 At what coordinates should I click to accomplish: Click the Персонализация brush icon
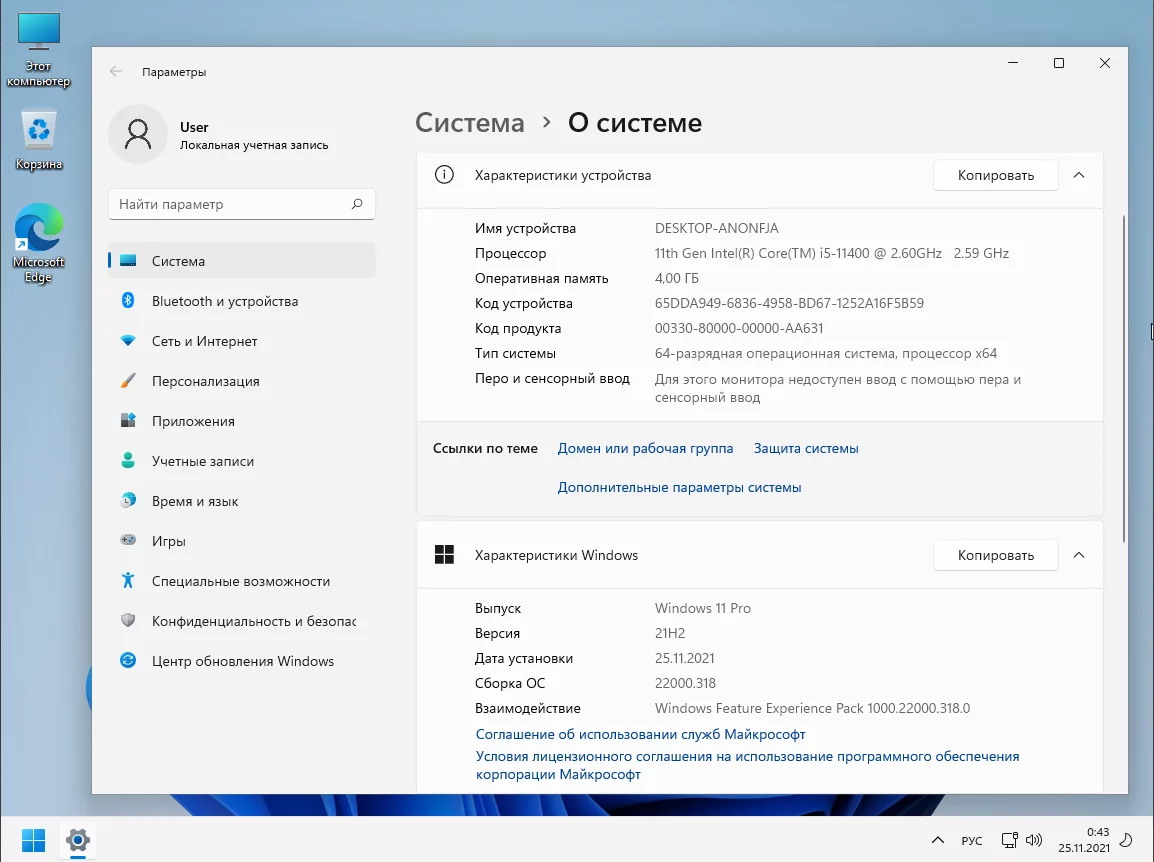tap(128, 381)
